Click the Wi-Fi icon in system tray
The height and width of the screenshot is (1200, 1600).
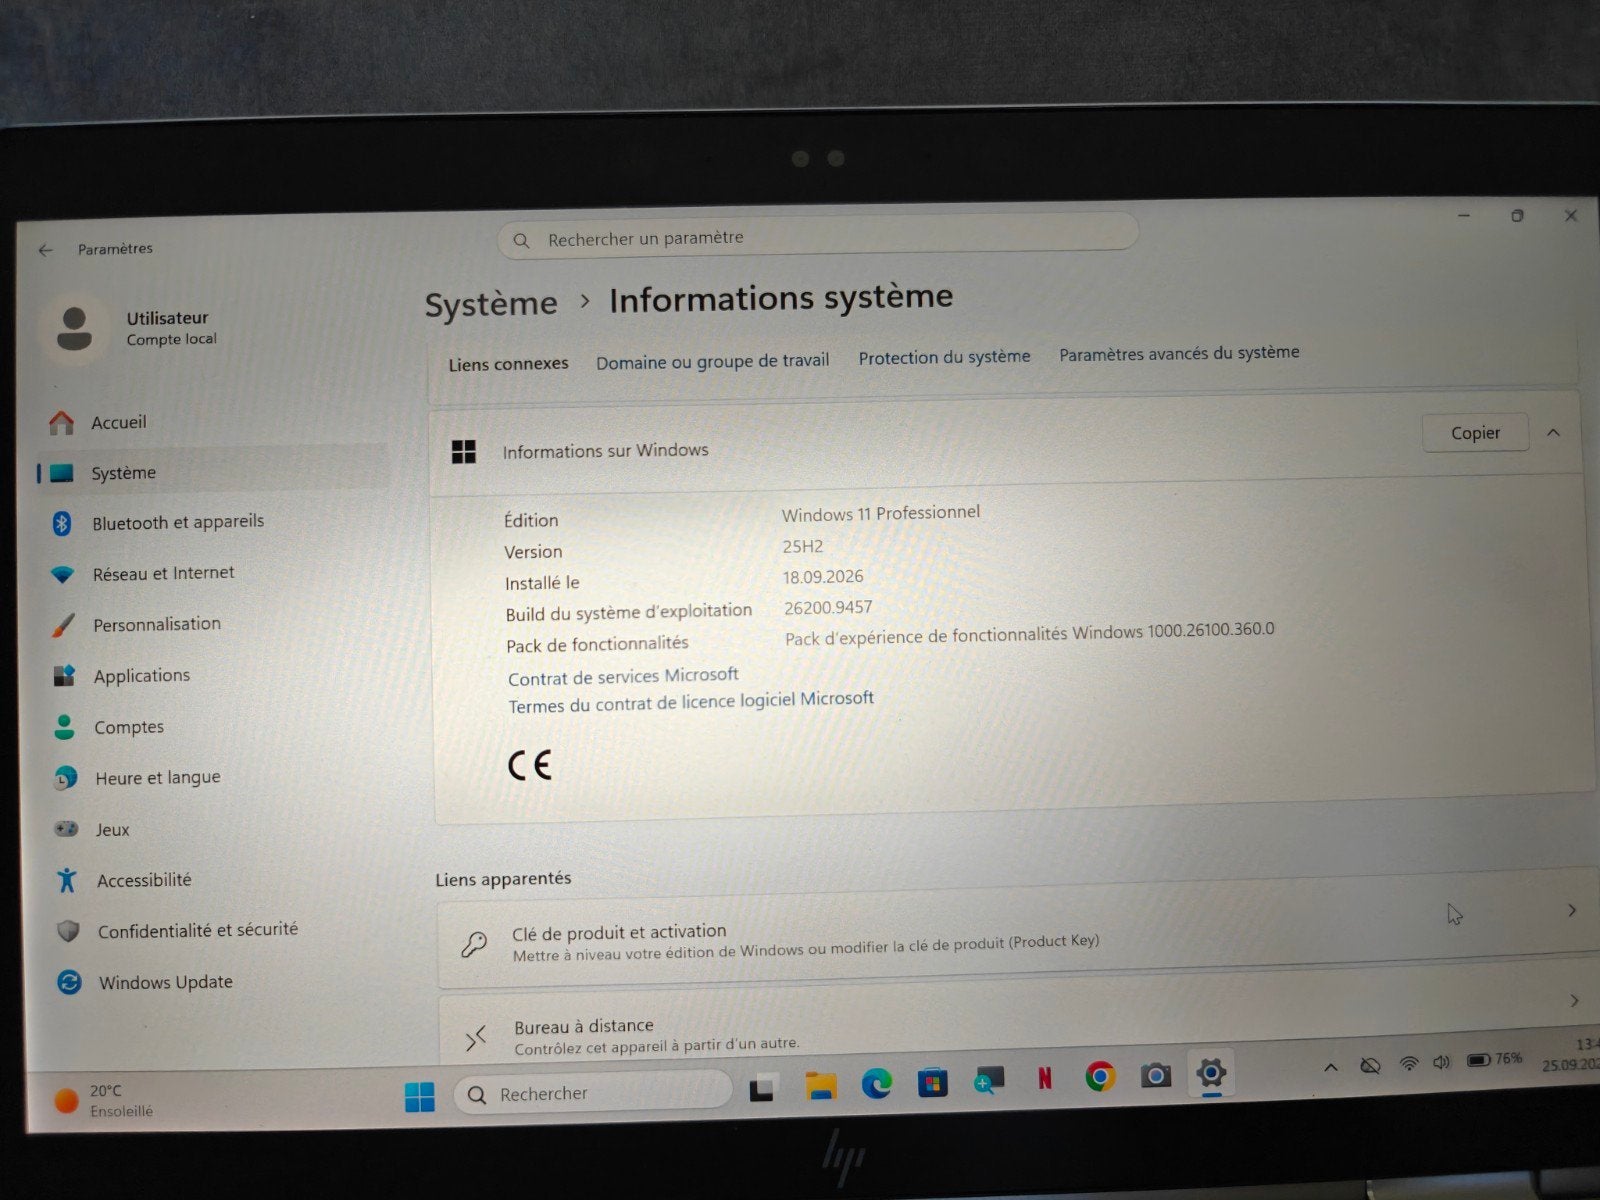1409,1064
